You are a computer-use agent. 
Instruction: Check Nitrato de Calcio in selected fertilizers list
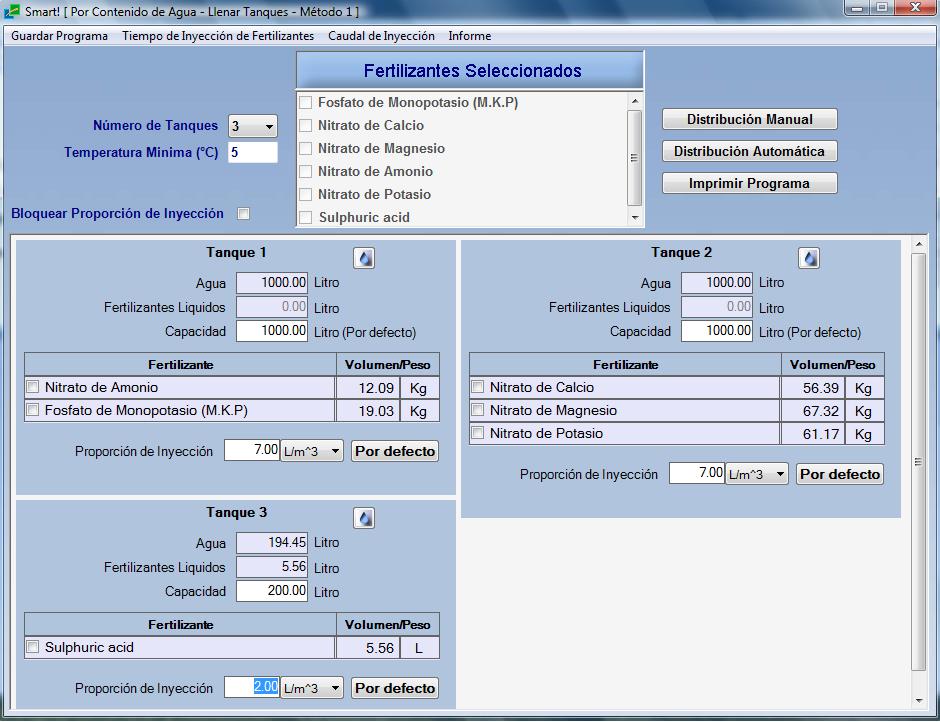pyautogui.click(x=306, y=125)
